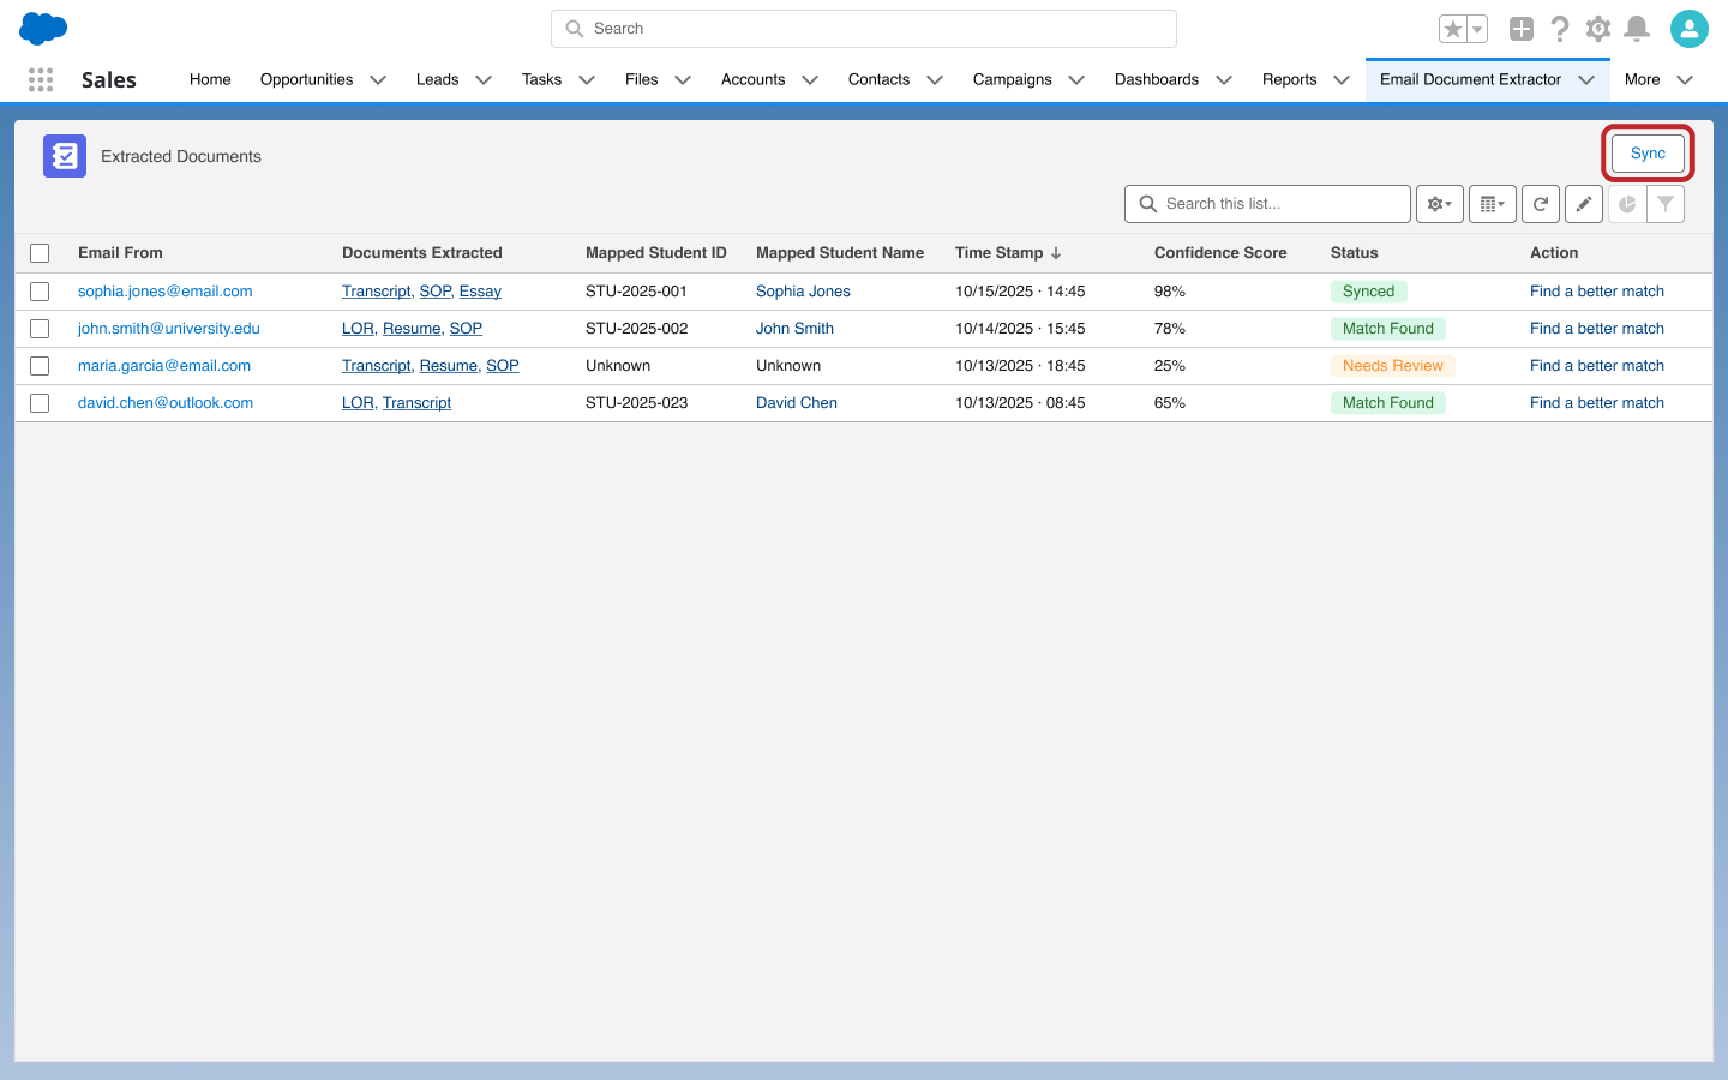Select the maria.garcia@email.com row checkbox
Image resolution: width=1728 pixels, height=1080 pixels.
(40, 366)
